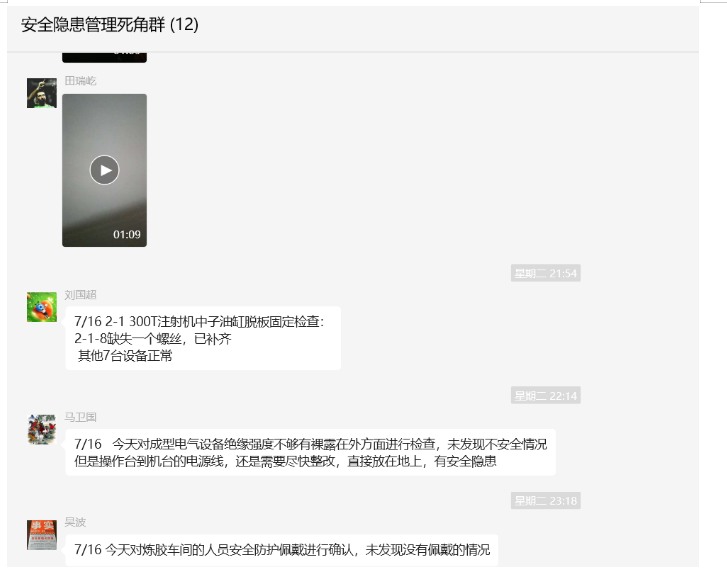Click the 星期二 21:54 timestamp
The height and width of the screenshot is (587, 727).
(546, 273)
